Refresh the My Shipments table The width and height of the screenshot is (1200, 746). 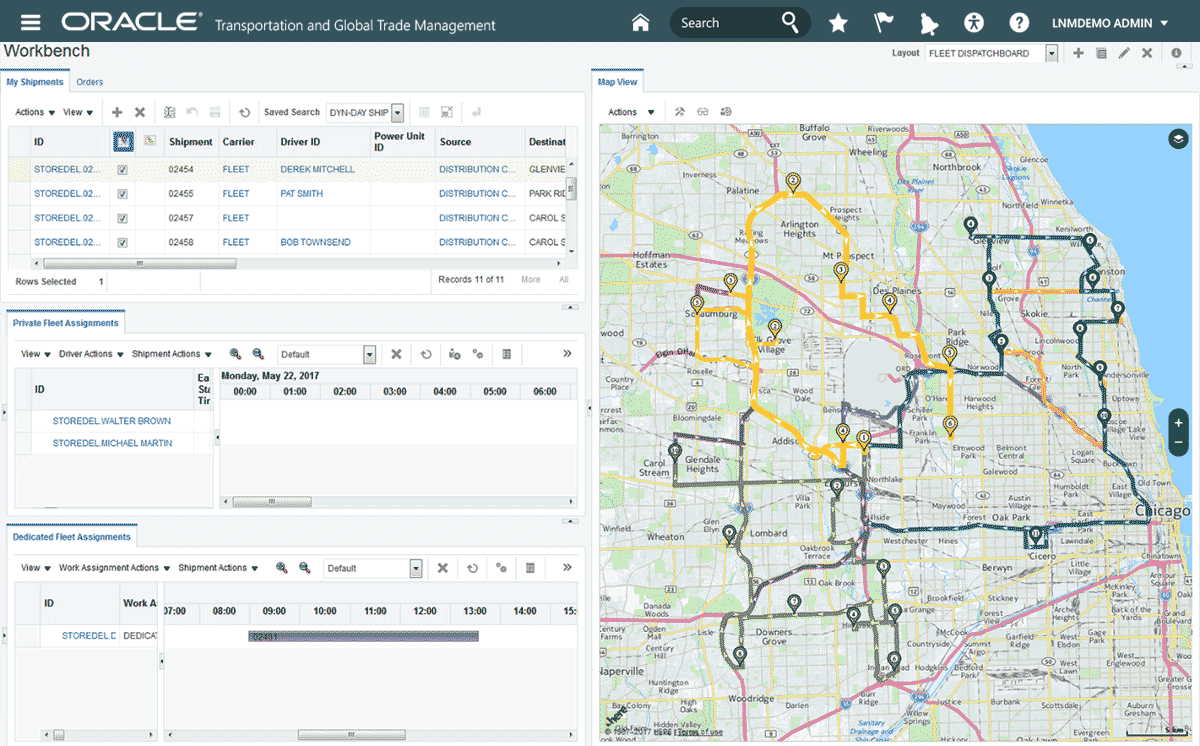245,113
